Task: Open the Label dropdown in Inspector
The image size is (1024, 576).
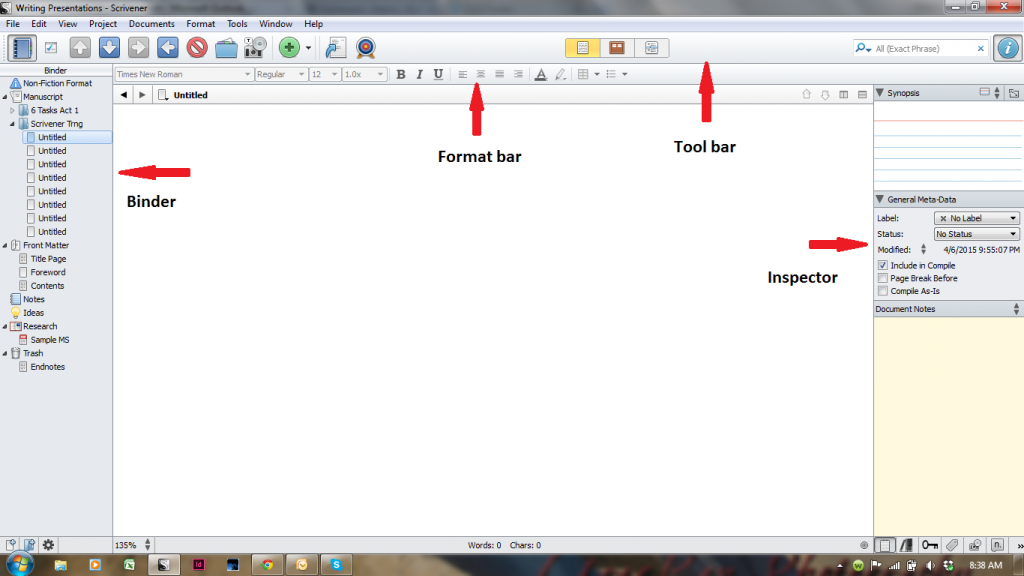Action: tap(976, 218)
